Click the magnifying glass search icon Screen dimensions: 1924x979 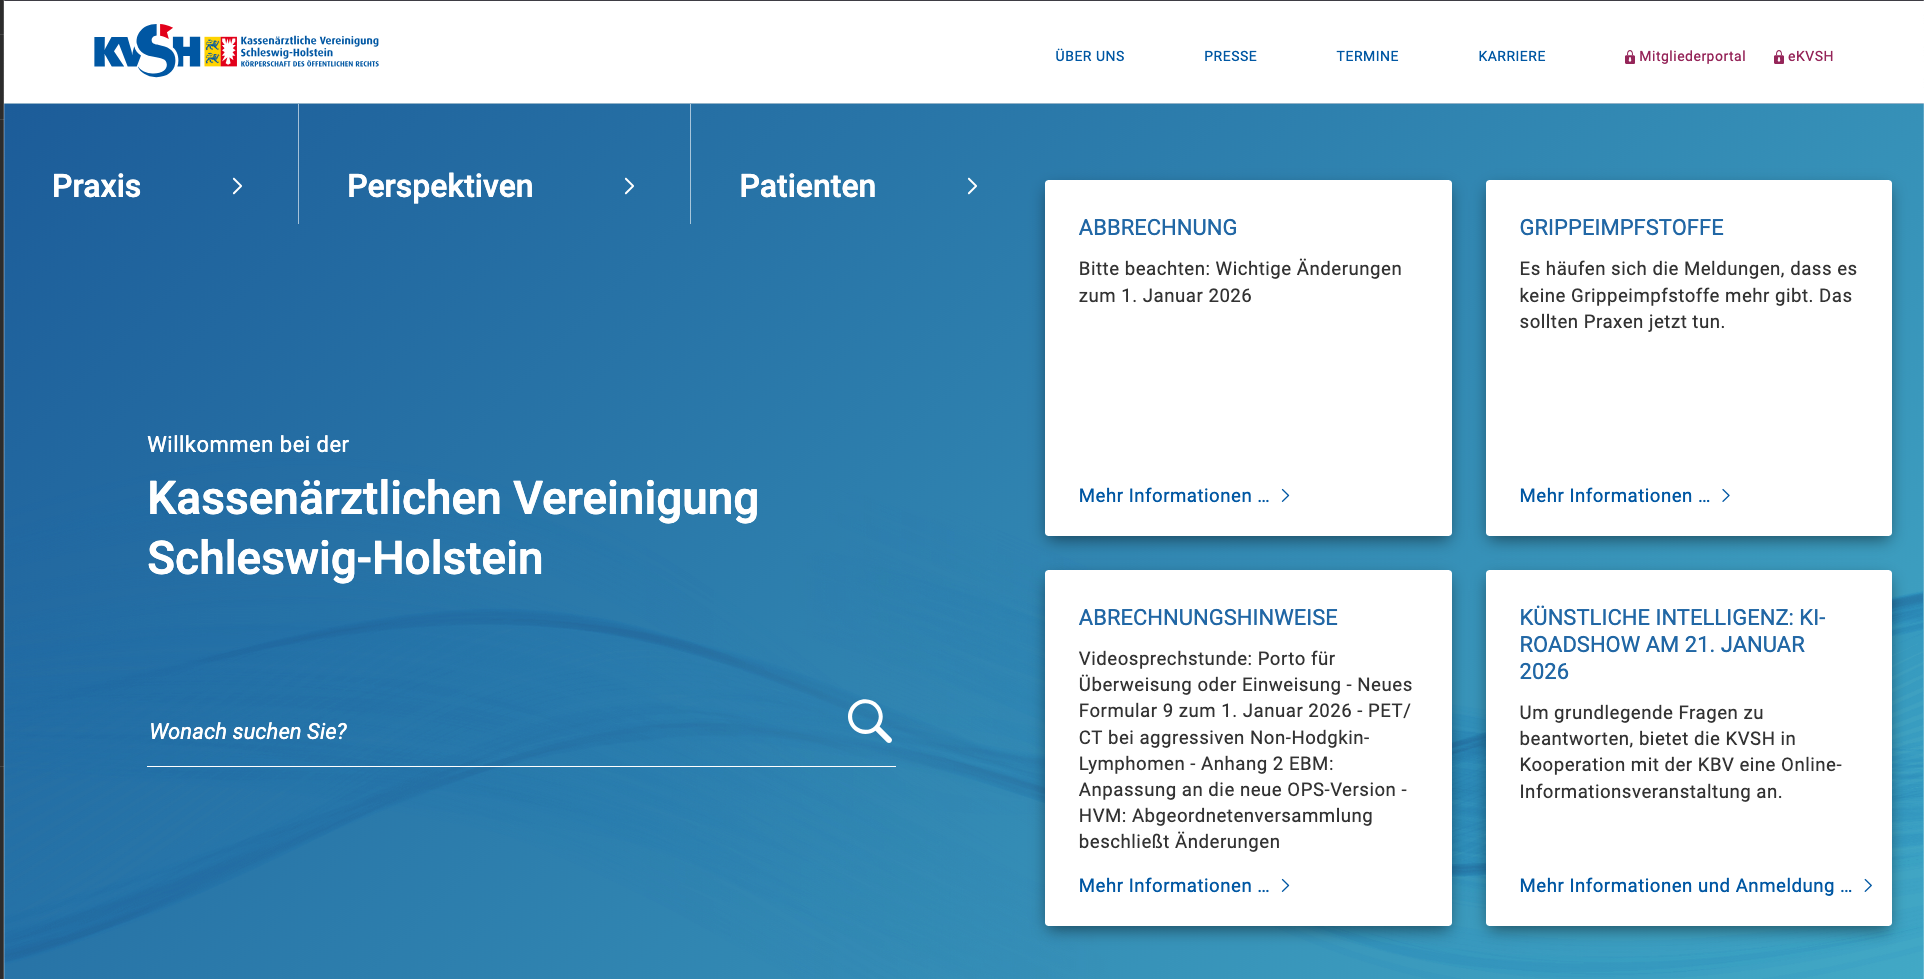pyautogui.click(x=869, y=721)
